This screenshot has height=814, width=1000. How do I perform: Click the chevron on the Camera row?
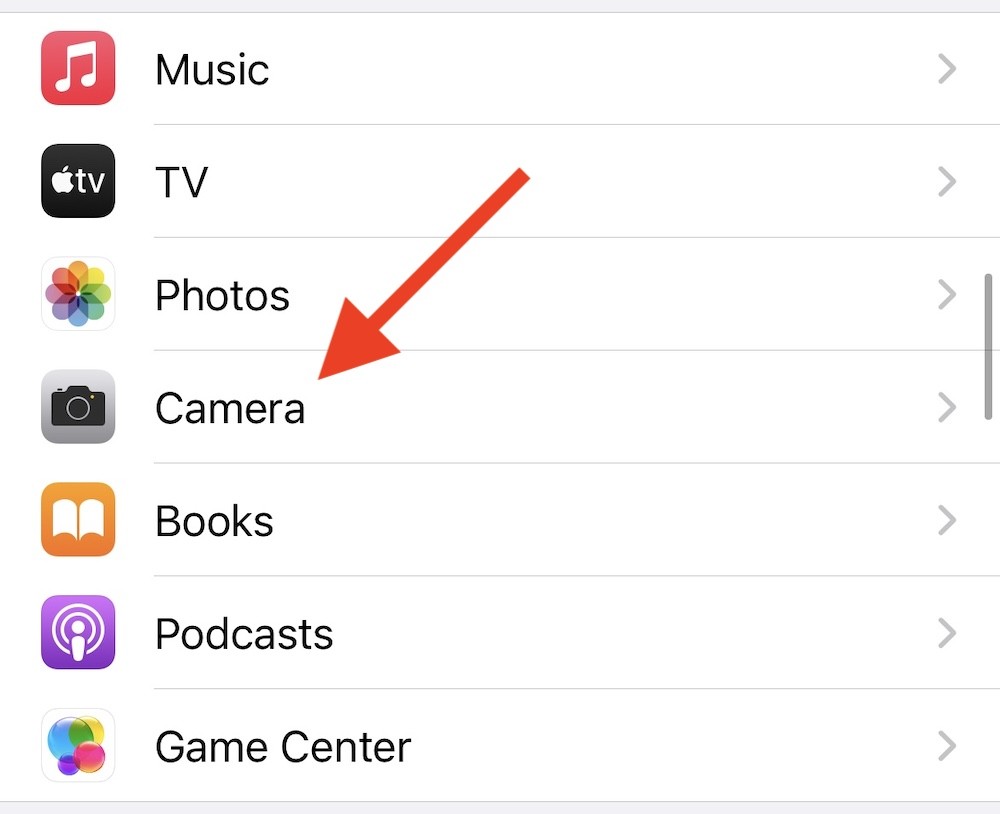point(946,408)
